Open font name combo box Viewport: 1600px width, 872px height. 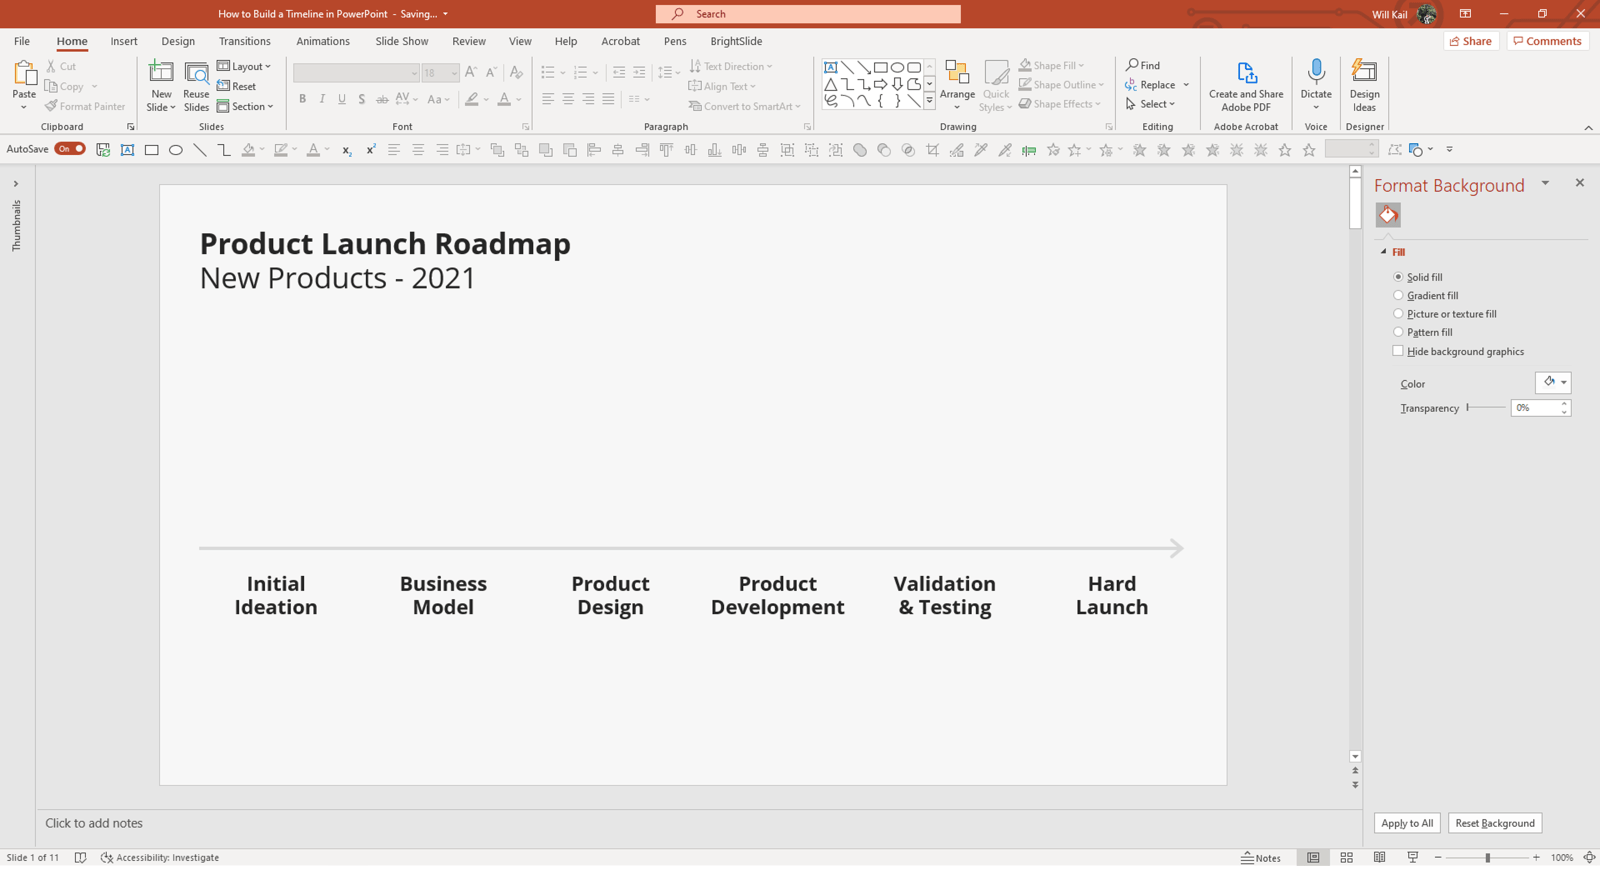pyautogui.click(x=356, y=72)
